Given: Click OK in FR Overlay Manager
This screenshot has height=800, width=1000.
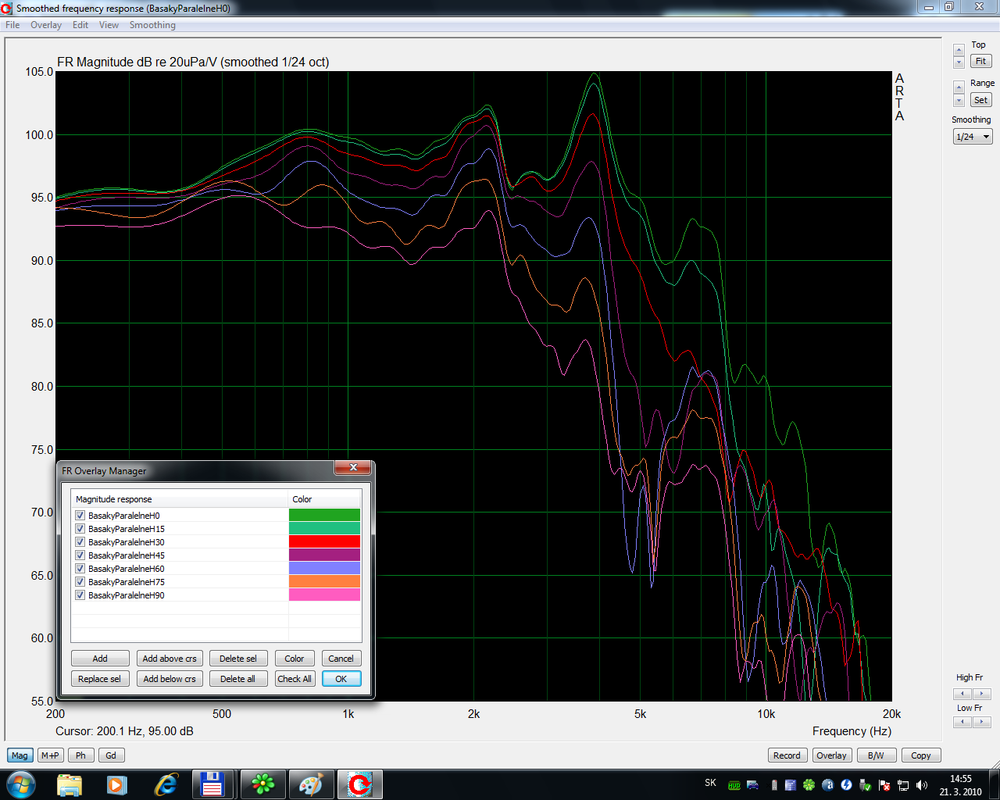Looking at the screenshot, I should click(341, 679).
